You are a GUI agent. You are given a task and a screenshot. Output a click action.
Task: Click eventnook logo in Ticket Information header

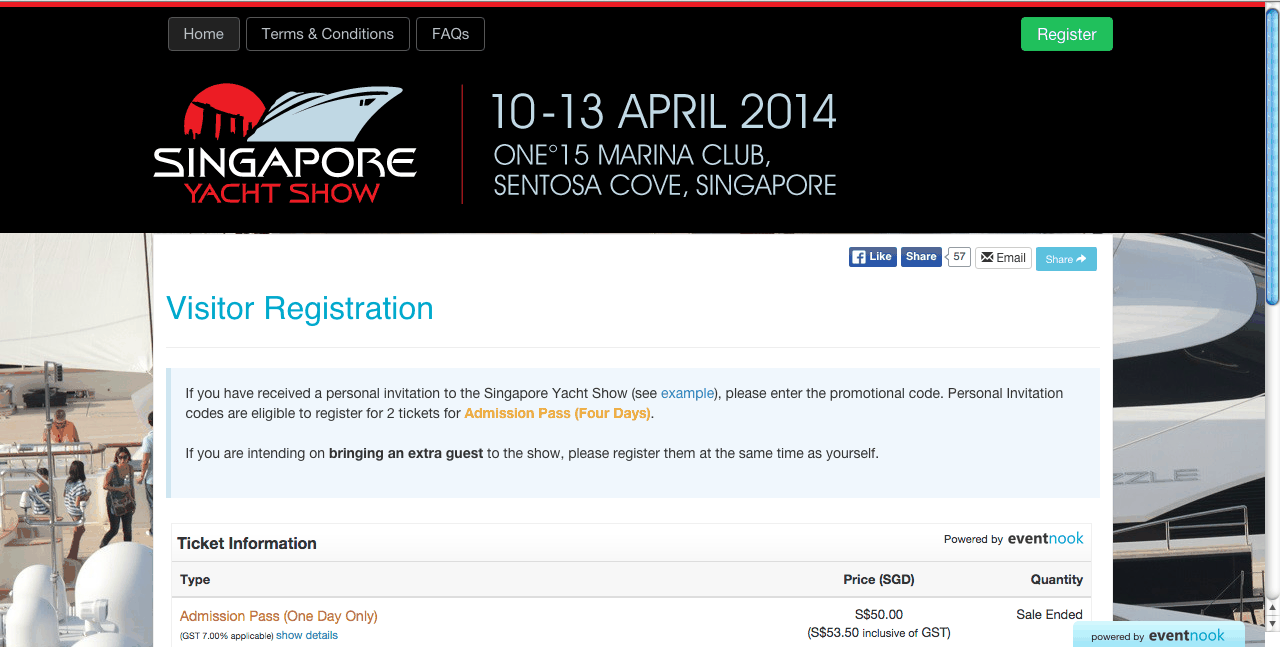[1045, 538]
